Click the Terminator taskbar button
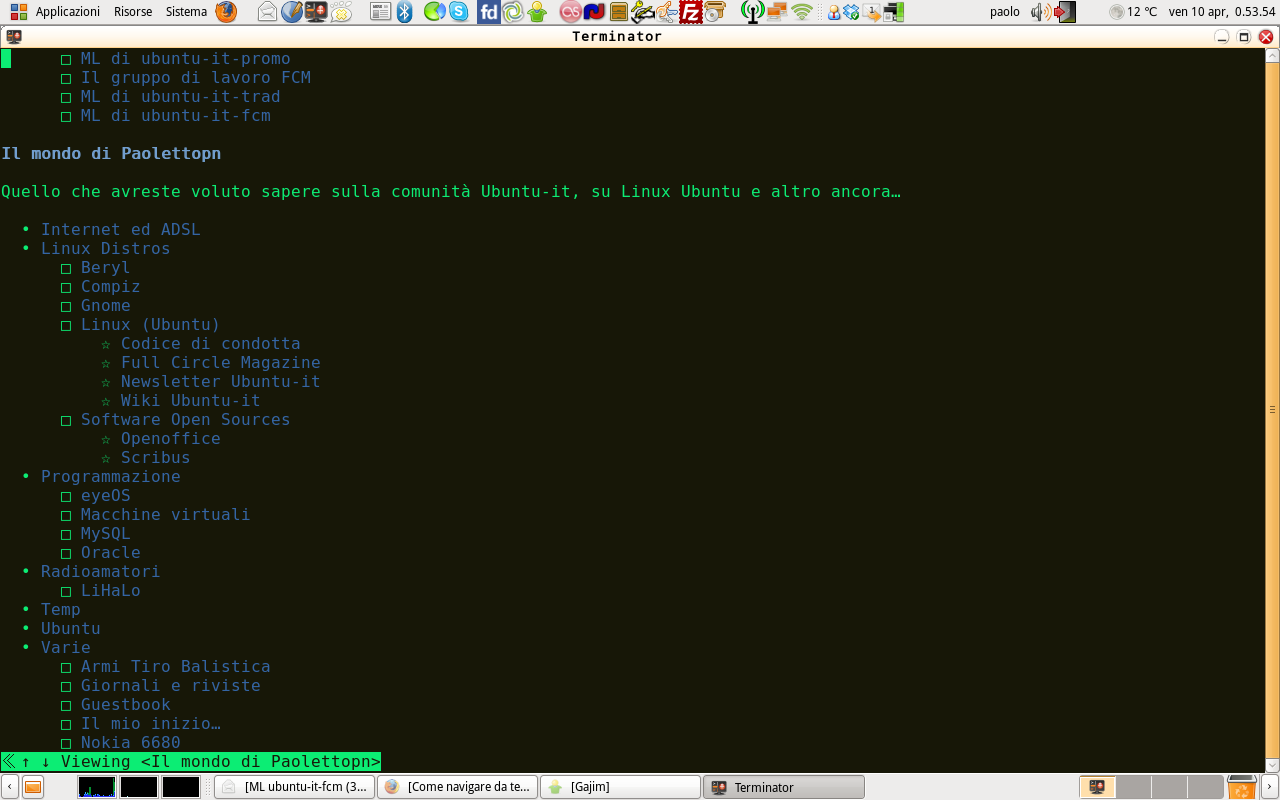 (x=783, y=787)
